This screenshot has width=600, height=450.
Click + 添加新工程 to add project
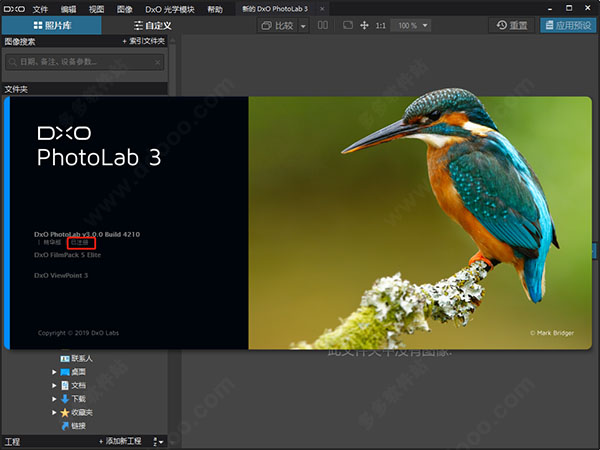[120, 441]
